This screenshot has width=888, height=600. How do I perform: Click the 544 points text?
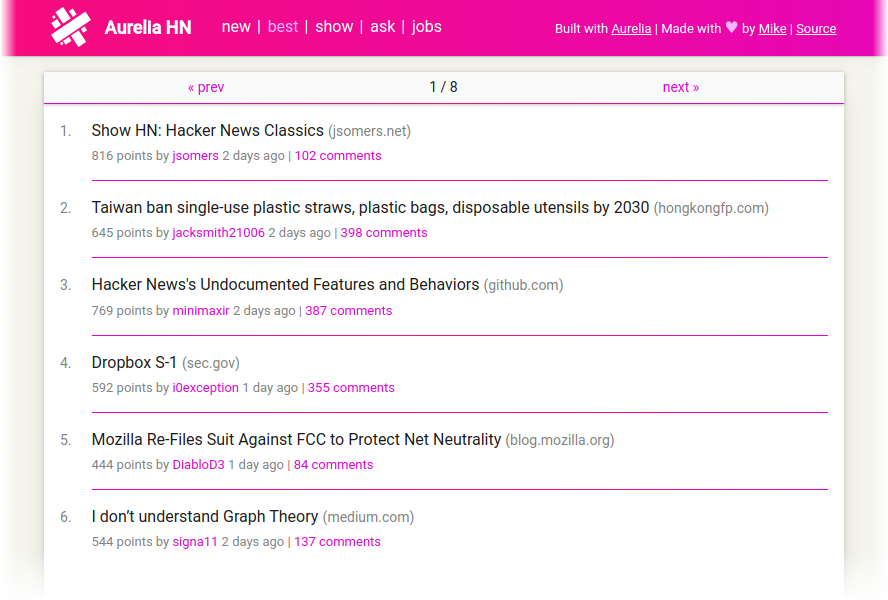(x=122, y=542)
